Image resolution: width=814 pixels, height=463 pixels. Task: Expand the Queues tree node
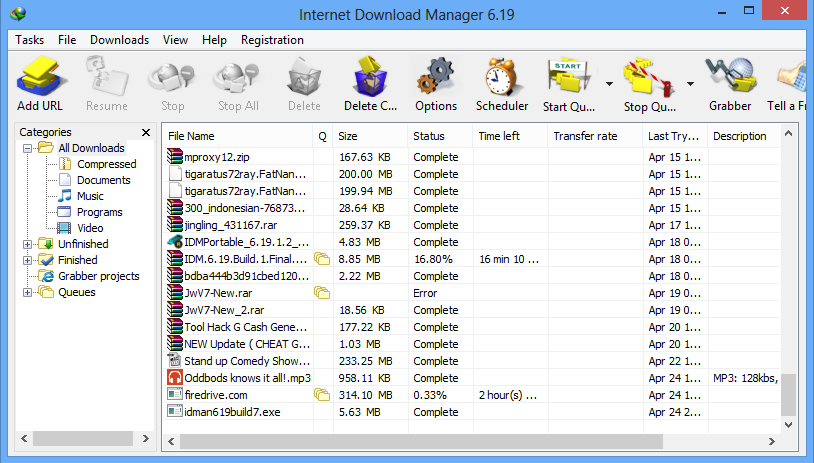tap(28, 292)
